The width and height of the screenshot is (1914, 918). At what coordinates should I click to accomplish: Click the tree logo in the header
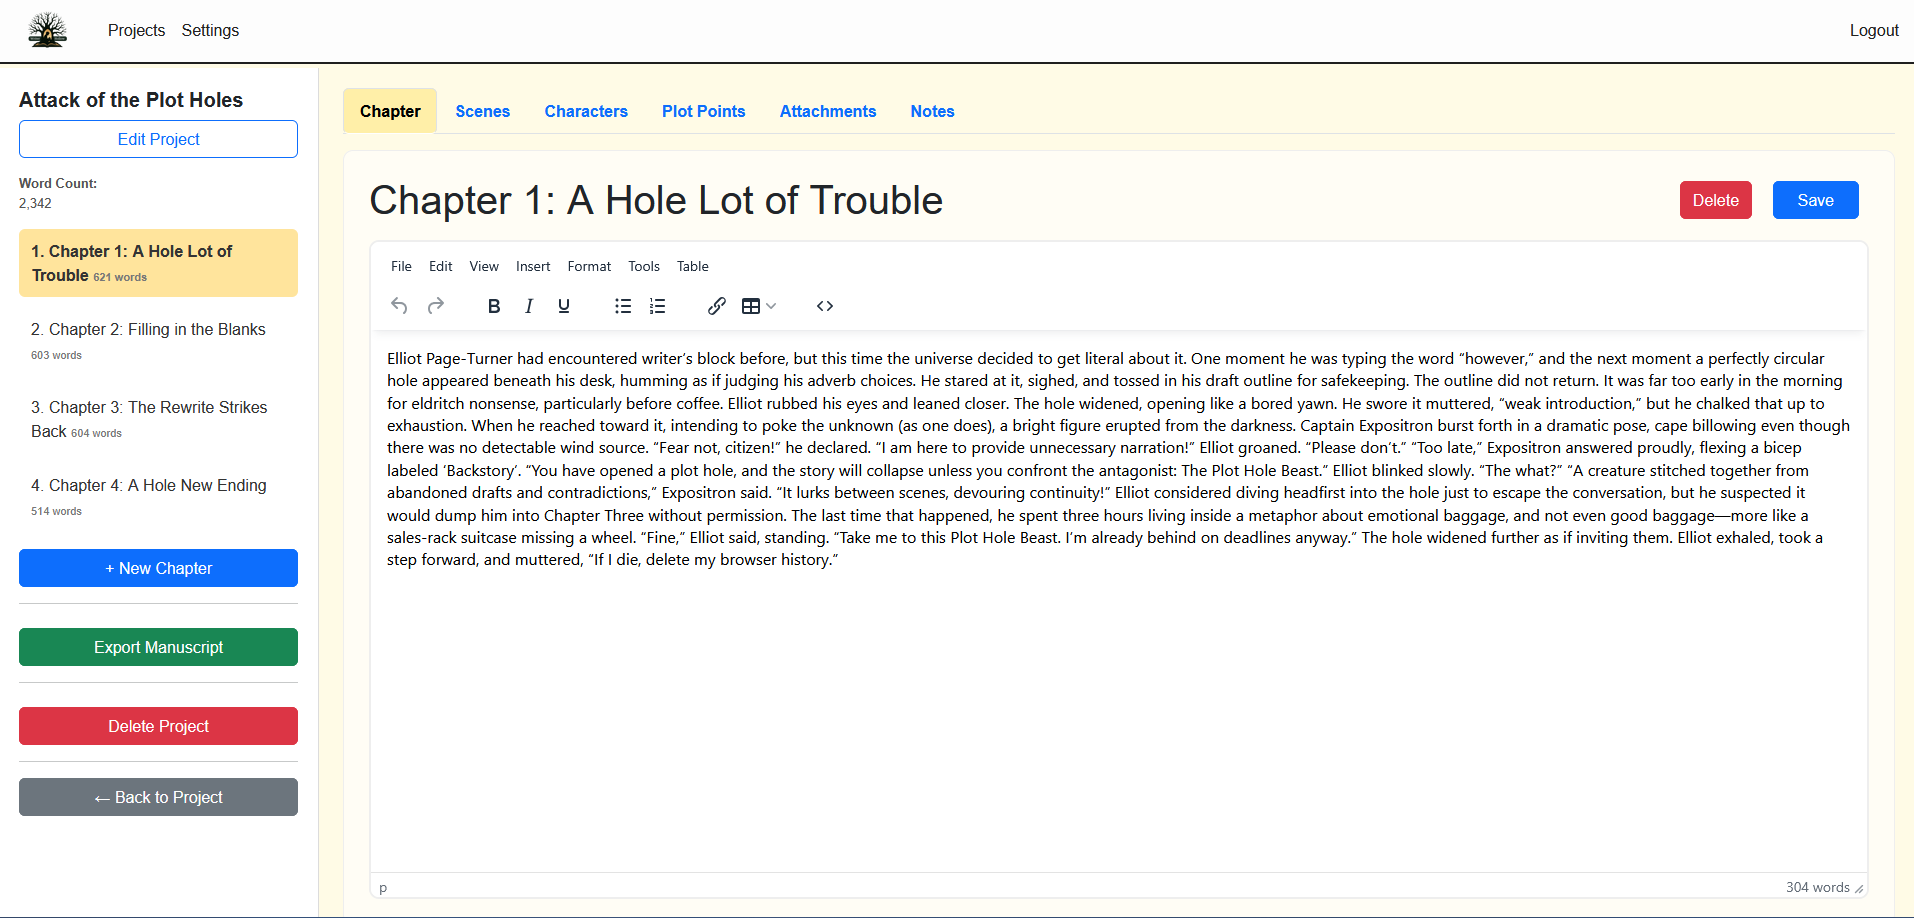(47, 30)
